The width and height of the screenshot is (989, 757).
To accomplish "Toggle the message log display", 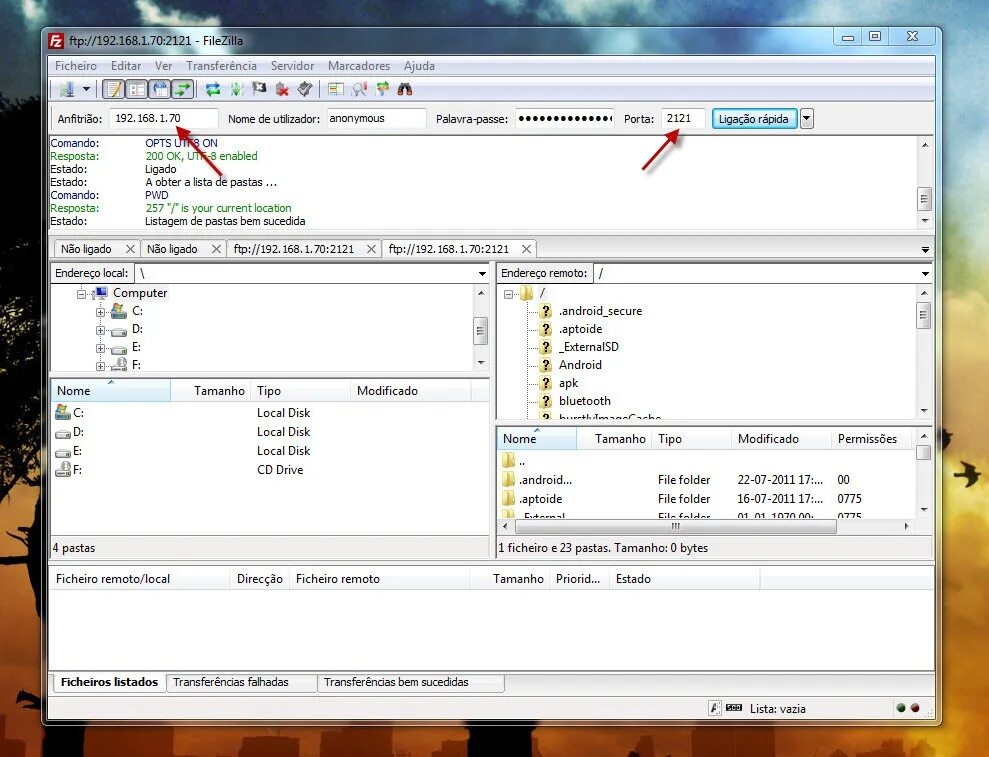I will (x=114, y=90).
